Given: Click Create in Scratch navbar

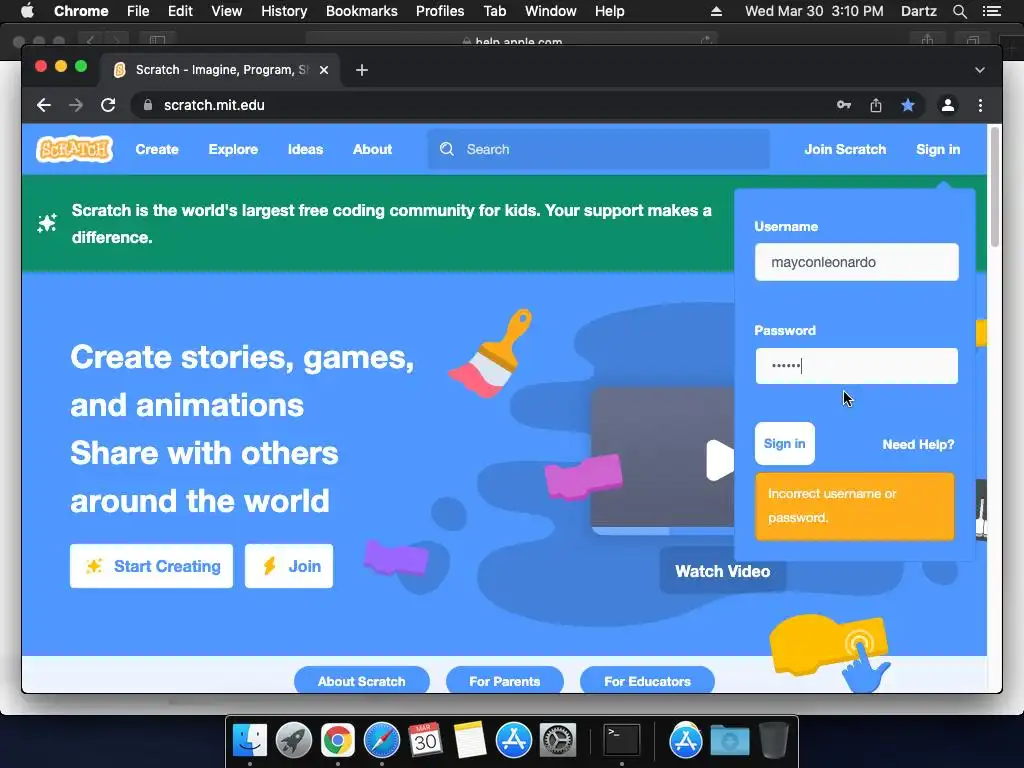Looking at the screenshot, I should (157, 149).
